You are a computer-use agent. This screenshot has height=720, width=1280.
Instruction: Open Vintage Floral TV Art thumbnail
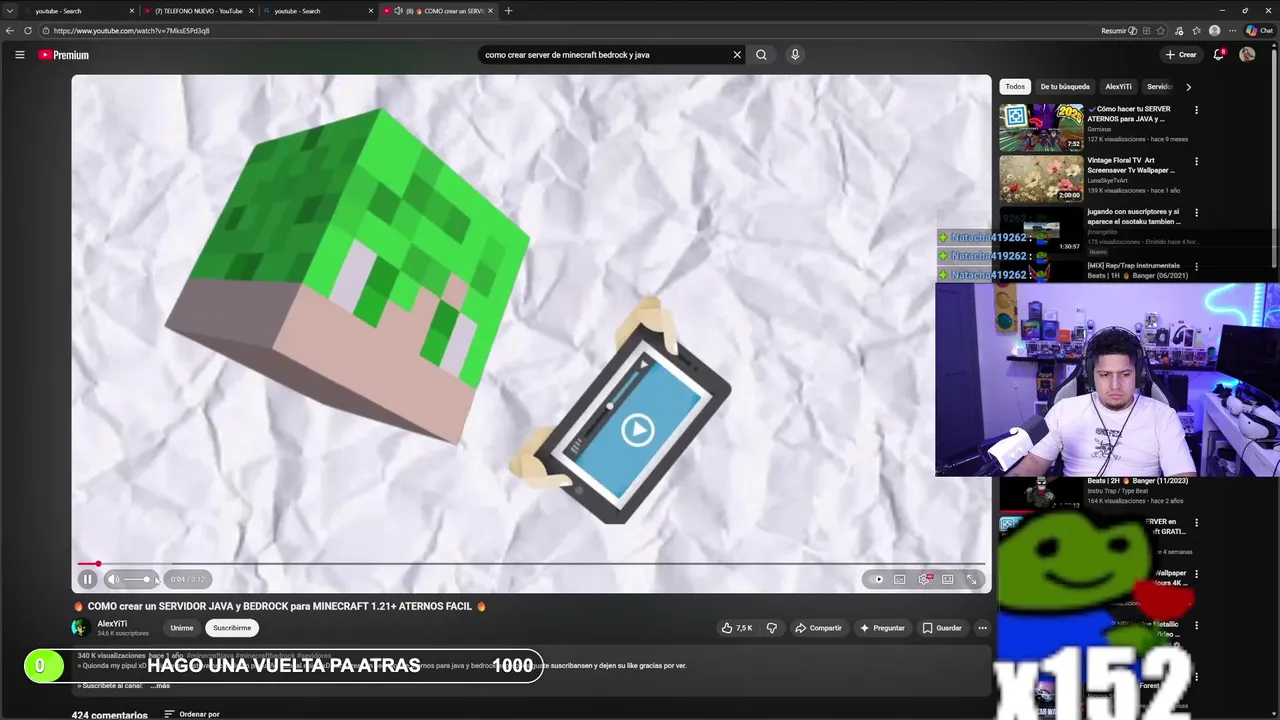(x=1041, y=179)
